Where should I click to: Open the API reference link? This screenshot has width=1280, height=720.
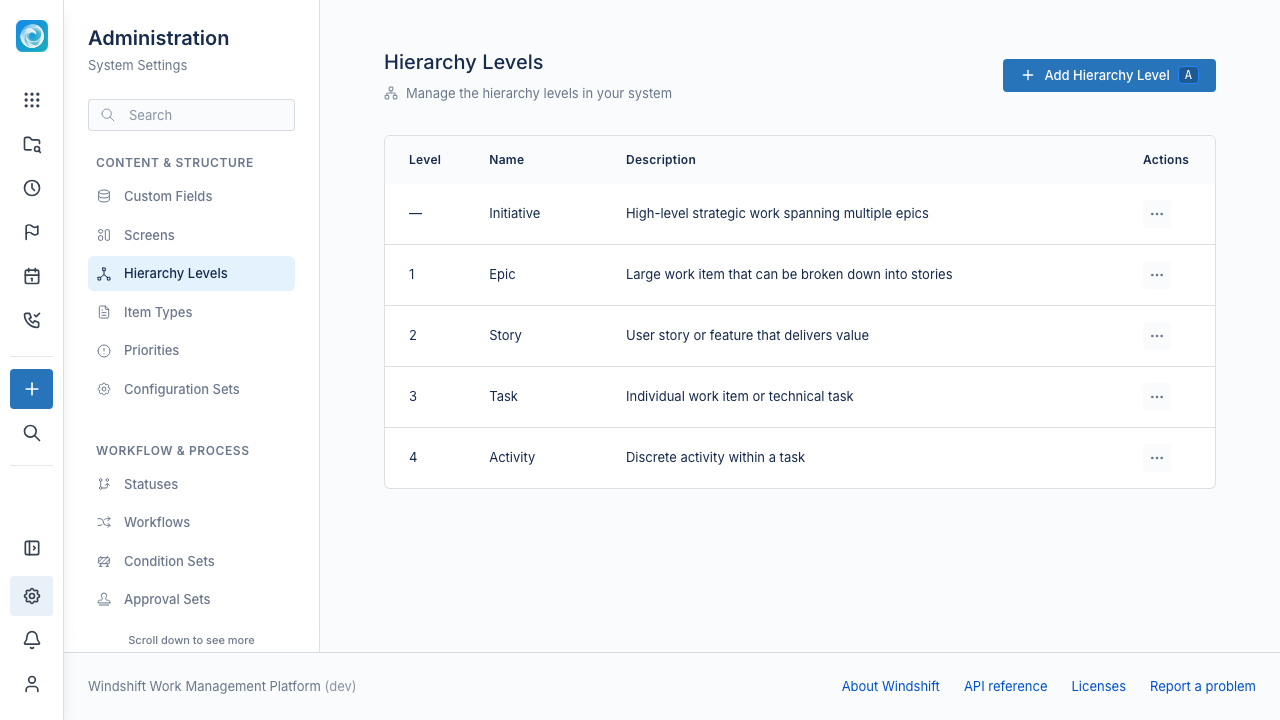click(x=1006, y=686)
